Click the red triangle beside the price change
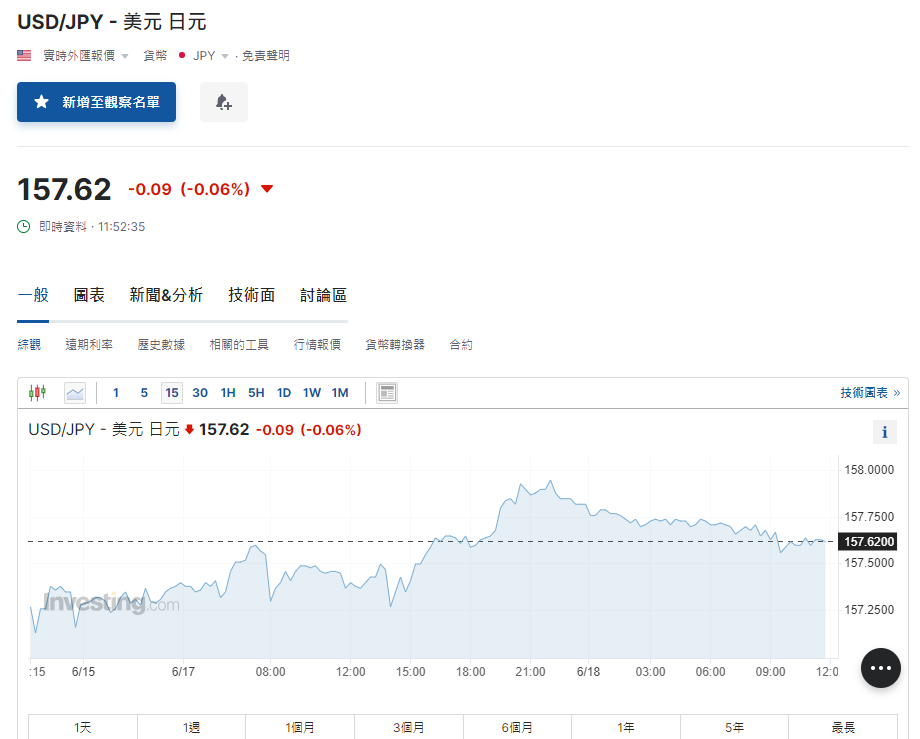This screenshot has height=739, width=920. pos(265,188)
